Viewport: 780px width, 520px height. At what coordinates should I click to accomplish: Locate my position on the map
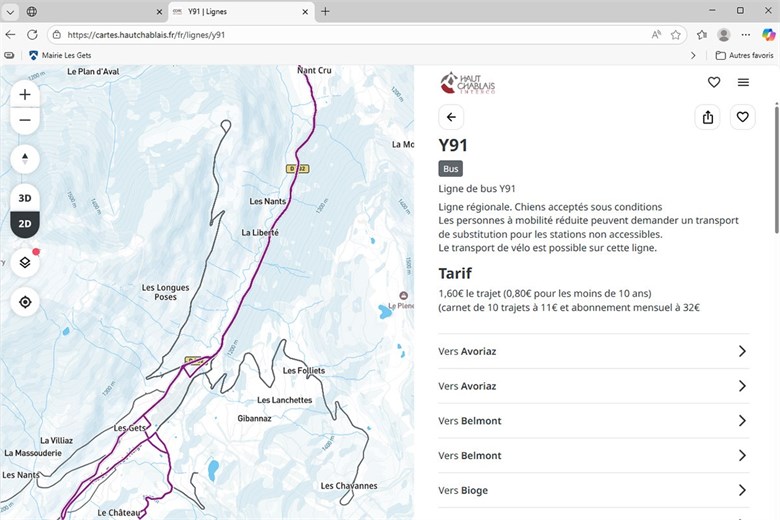[25, 302]
